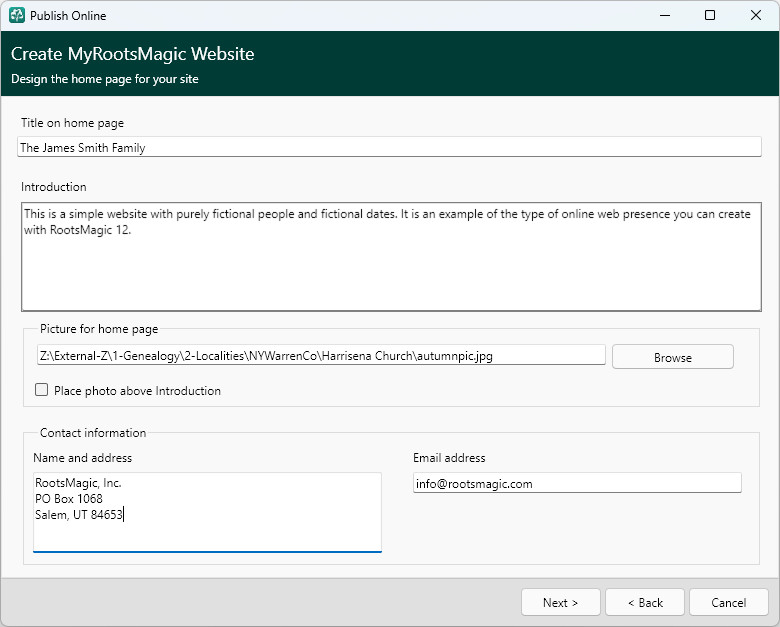Click the 'Name and address' label

pyautogui.click(x=83, y=458)
